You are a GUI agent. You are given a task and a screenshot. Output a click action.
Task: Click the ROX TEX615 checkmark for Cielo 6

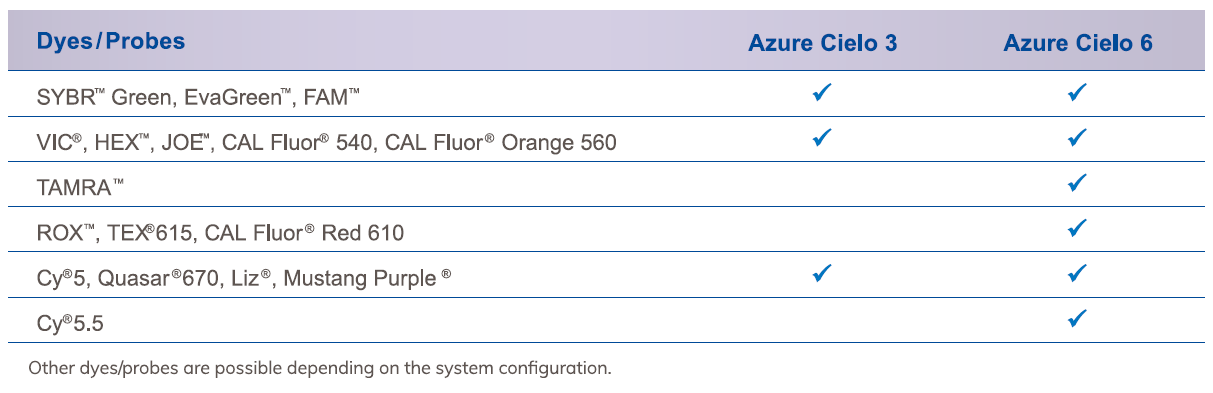[1077, 228]
